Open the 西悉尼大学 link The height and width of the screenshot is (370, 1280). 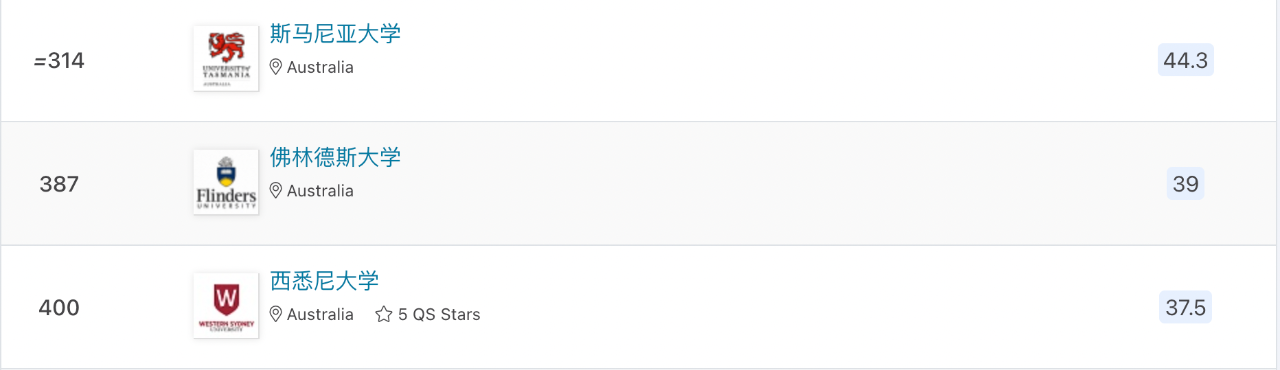coord(324,281)
